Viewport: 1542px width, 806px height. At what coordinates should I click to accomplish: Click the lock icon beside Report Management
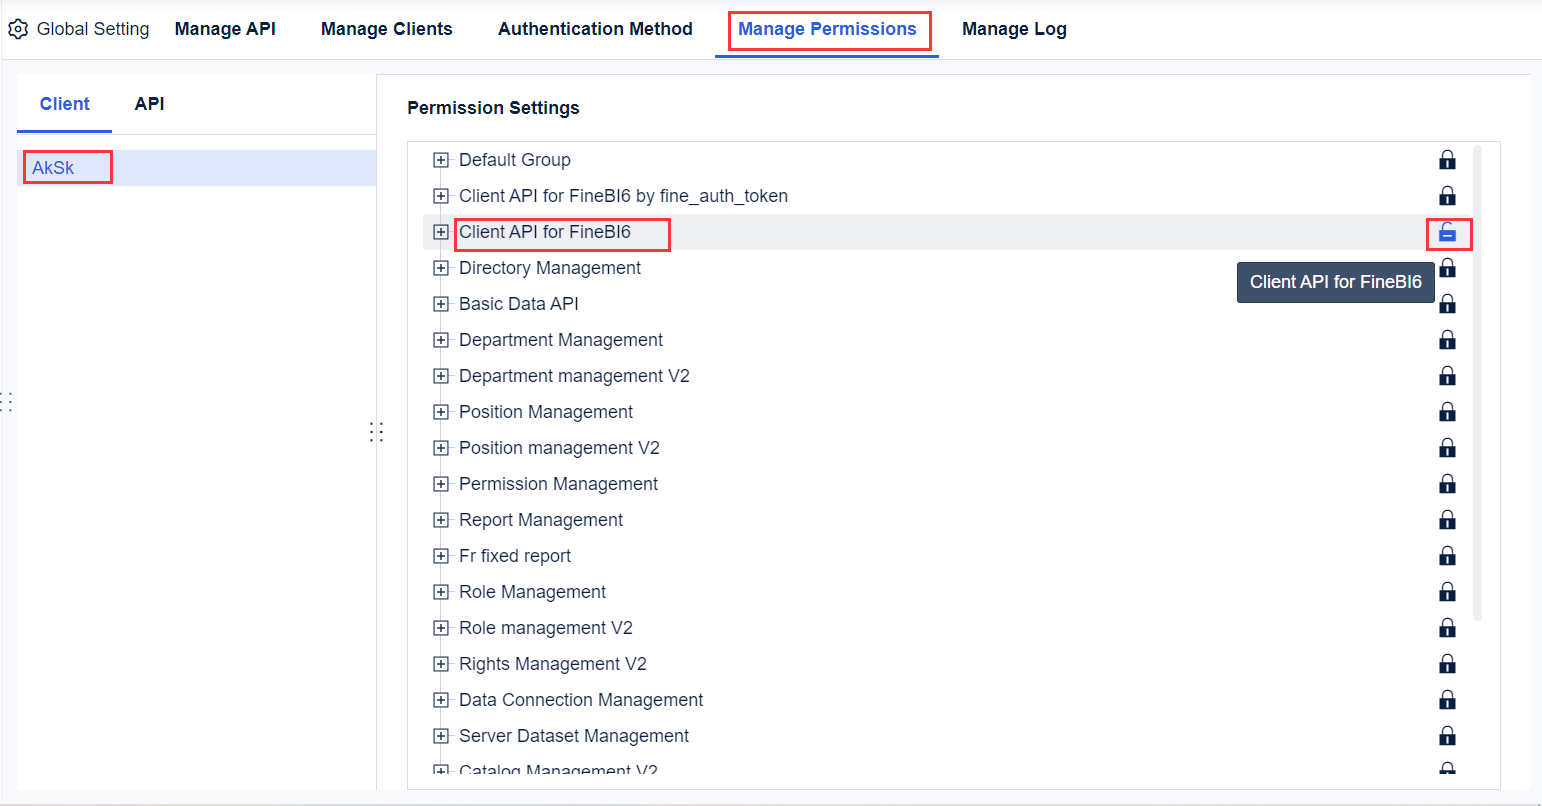tap(1448, 520)
